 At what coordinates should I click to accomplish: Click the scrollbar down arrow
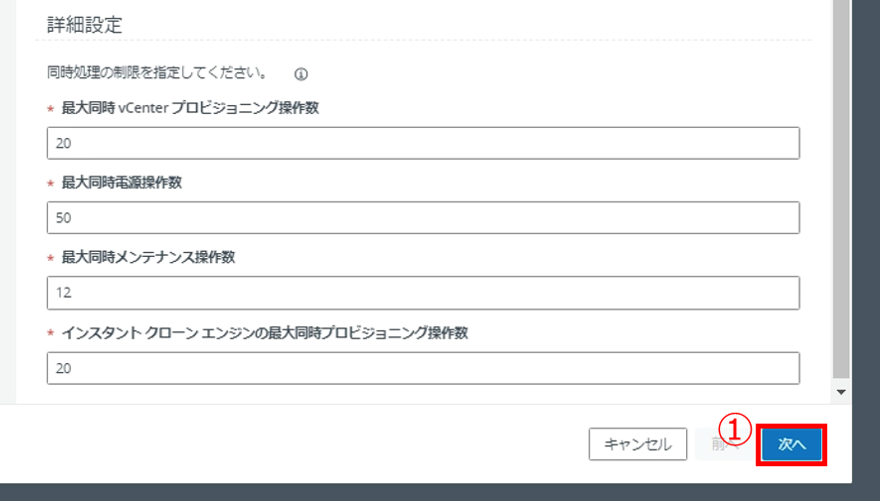(841, 392)
